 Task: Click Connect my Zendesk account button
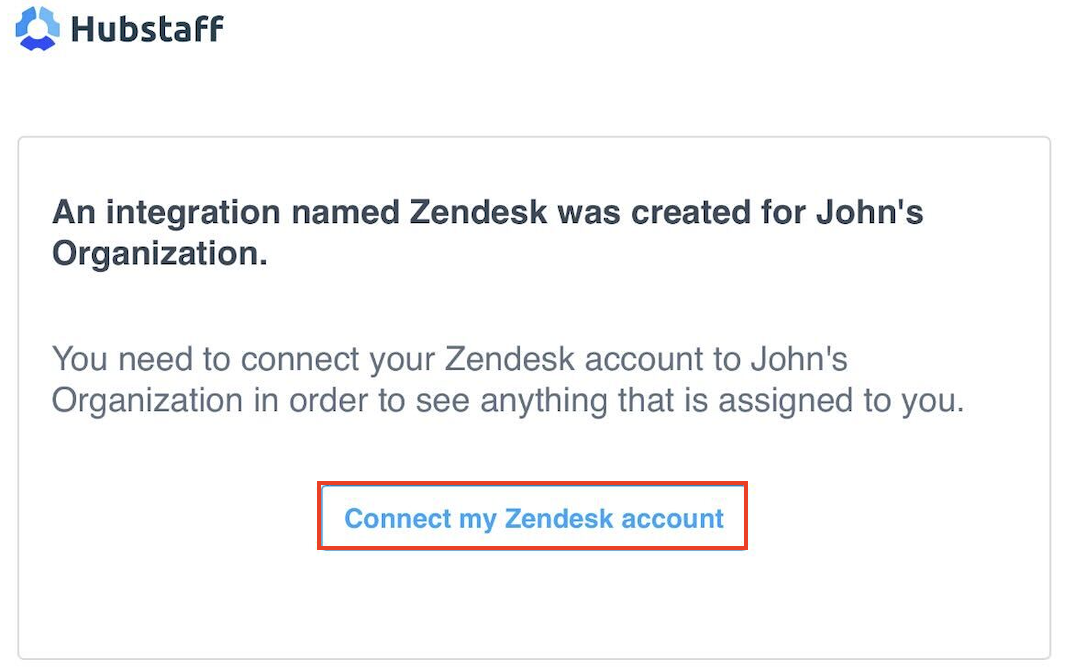coord(532,516)
